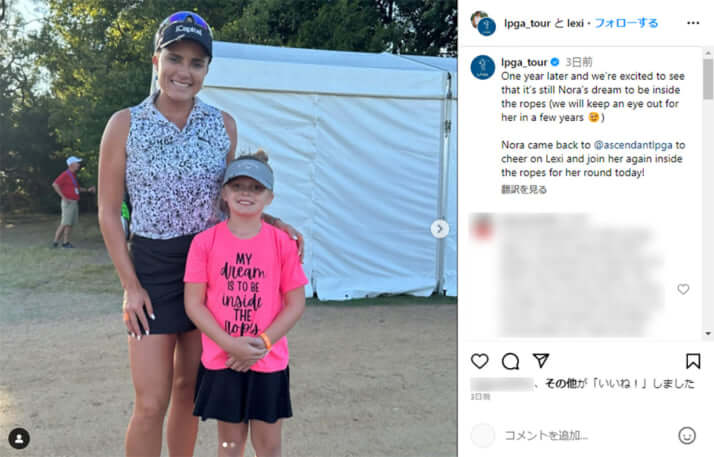714x457 pixels.
Task: Select the second carousel dot indicator
Action: [233, 445]
